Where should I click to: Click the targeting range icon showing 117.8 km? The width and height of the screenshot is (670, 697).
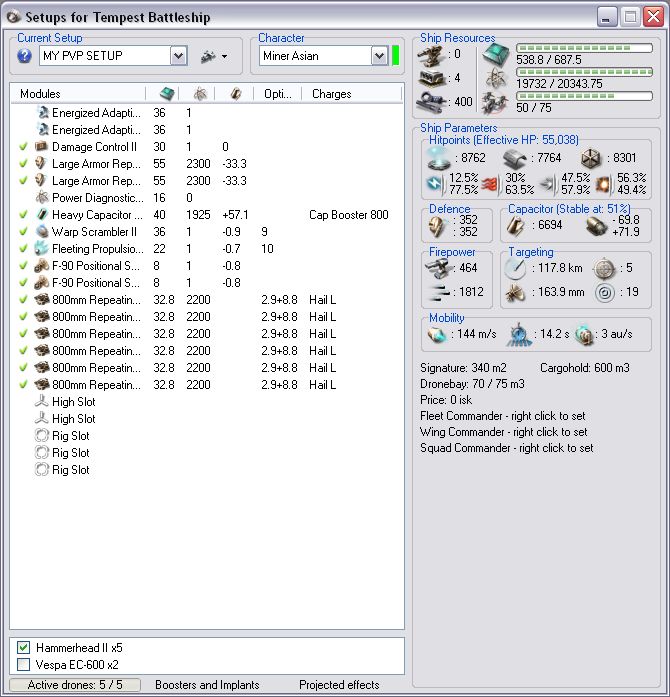click(x=515, y=268)
